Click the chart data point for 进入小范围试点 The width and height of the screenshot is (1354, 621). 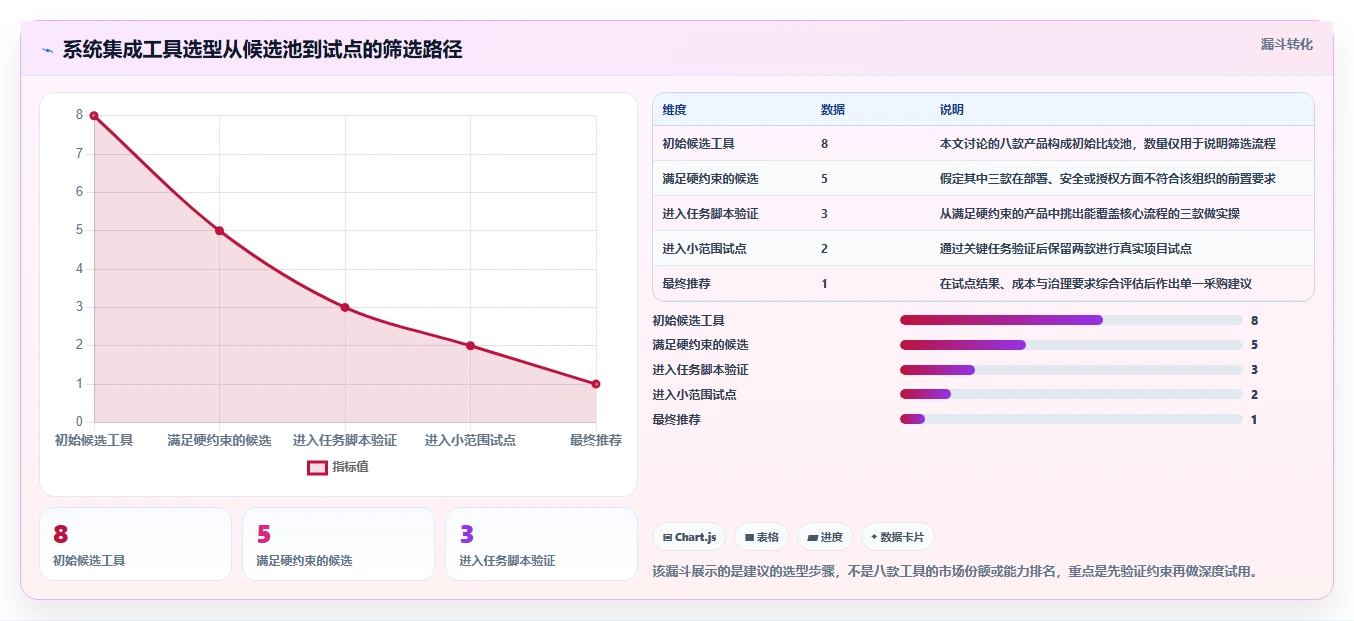(471, 346)
